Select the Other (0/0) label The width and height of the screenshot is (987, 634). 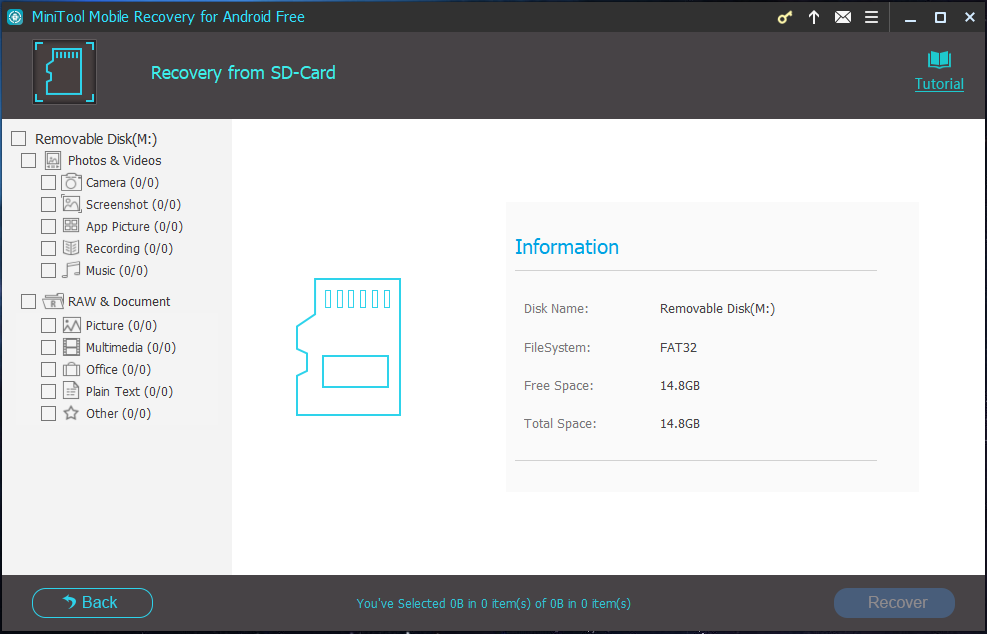118,413
